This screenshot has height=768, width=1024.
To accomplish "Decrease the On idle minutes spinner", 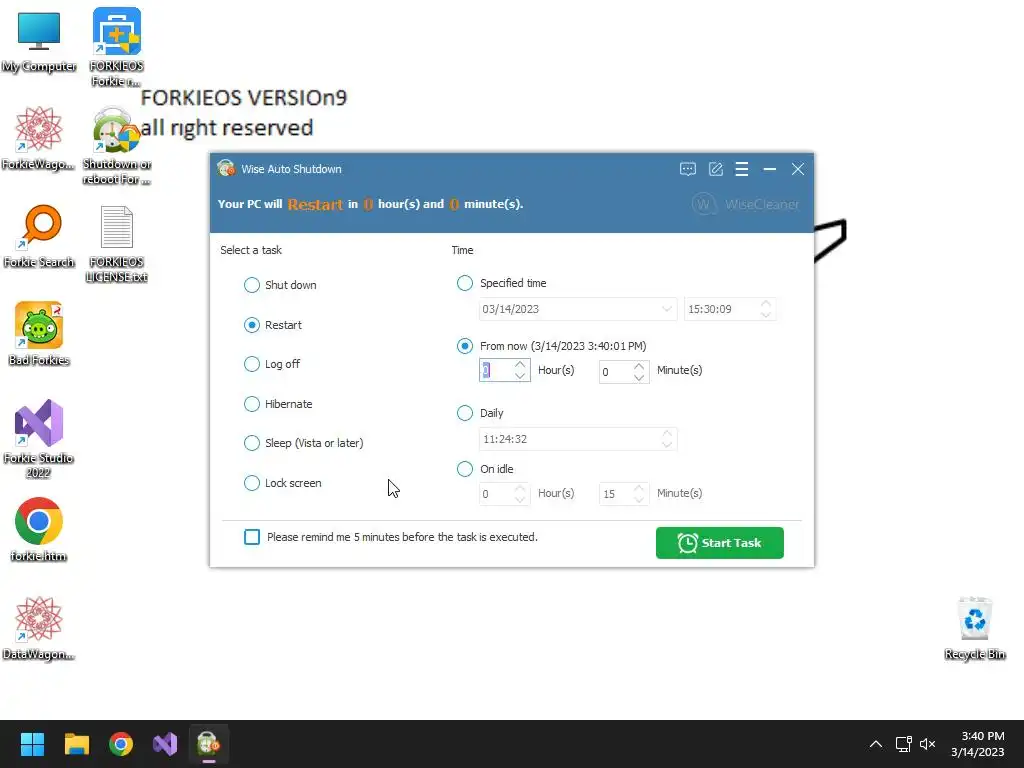I will click(x=639, y=499).
